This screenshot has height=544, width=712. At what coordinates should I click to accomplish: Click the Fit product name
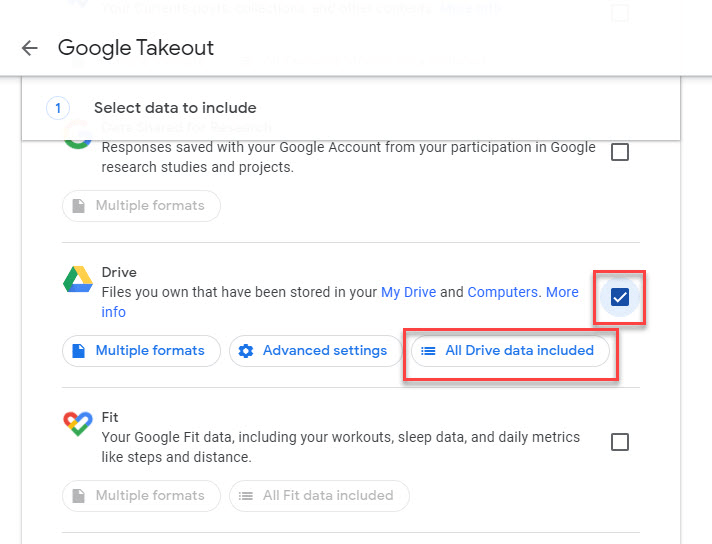(x=110, y=417)
